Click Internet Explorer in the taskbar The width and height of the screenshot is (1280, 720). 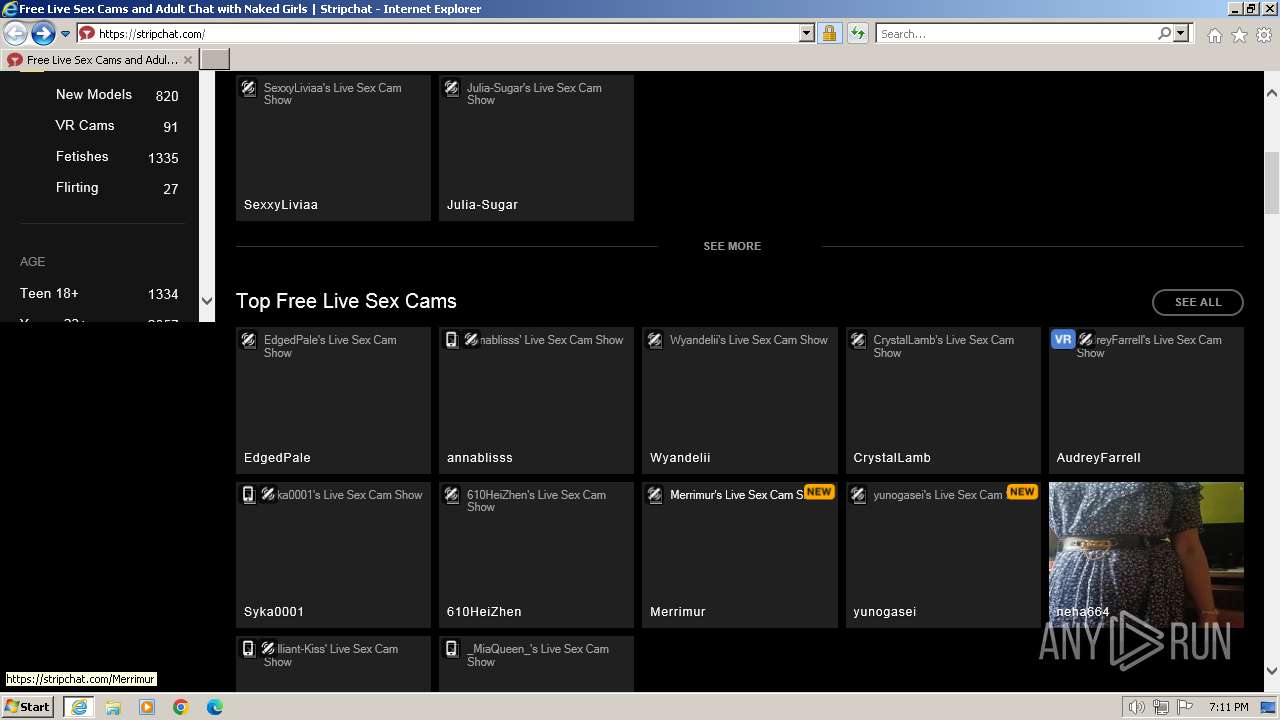click(78, 707)
